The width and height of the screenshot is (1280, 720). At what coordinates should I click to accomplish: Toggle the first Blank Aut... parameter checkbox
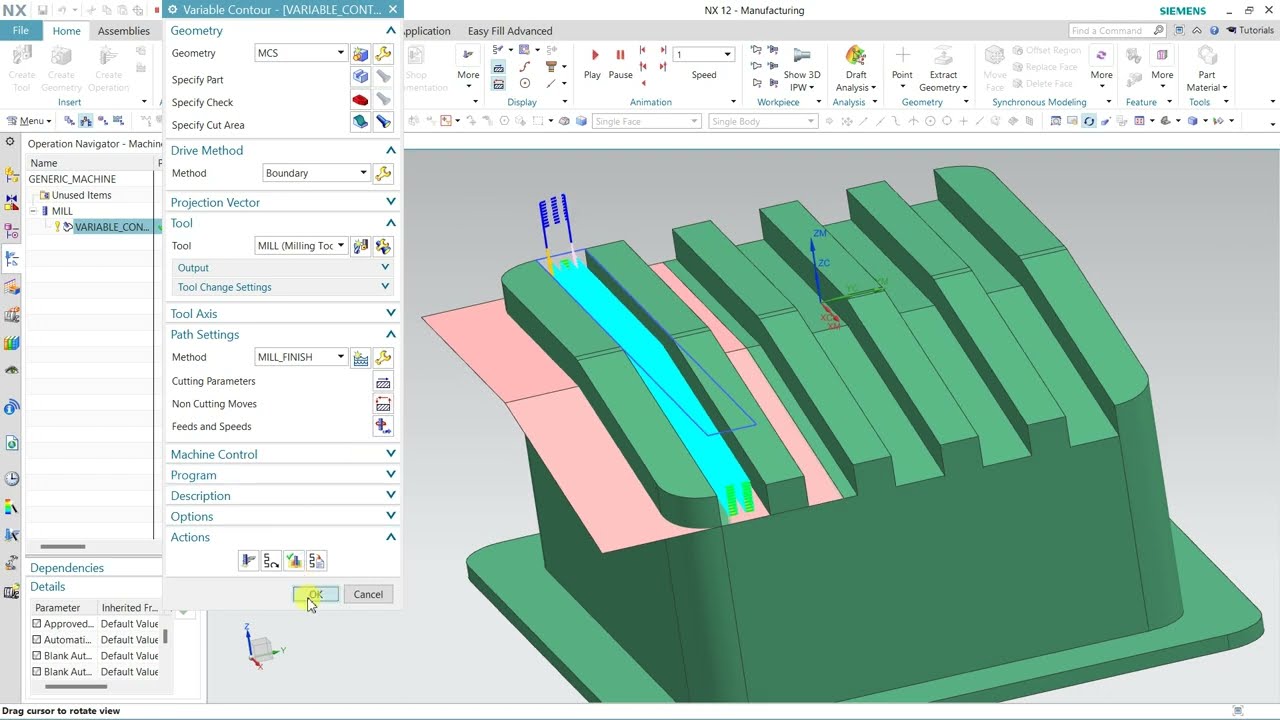coord(37,656)
